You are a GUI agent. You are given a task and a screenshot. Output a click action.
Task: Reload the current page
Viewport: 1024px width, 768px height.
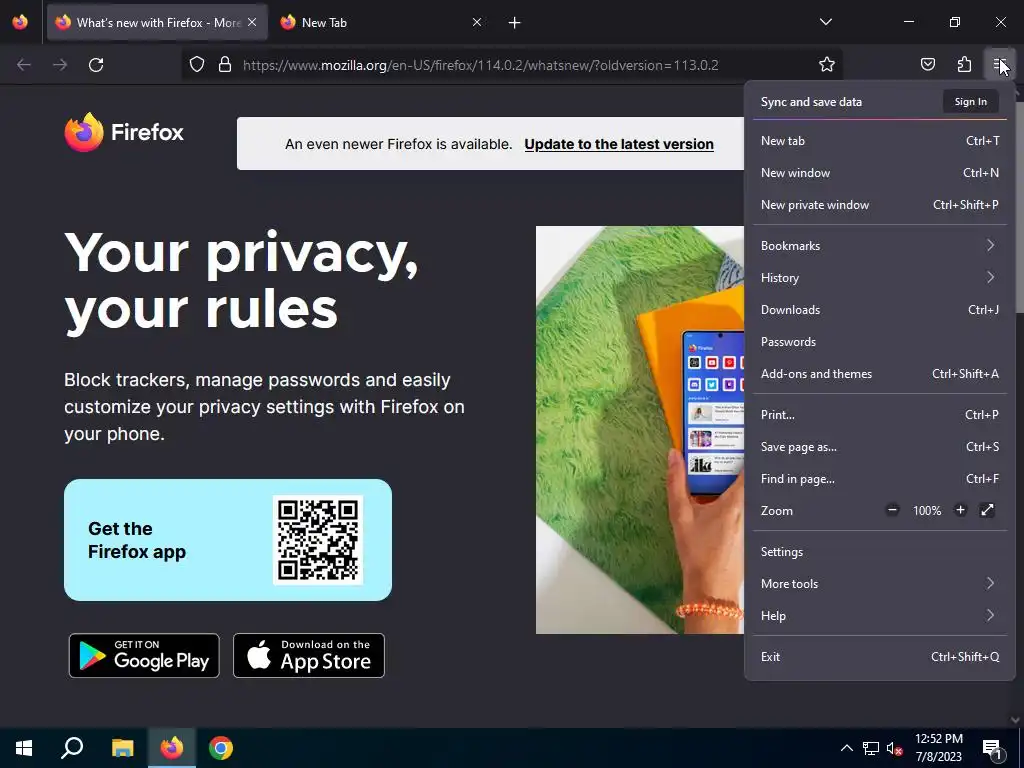coord(96,65)
